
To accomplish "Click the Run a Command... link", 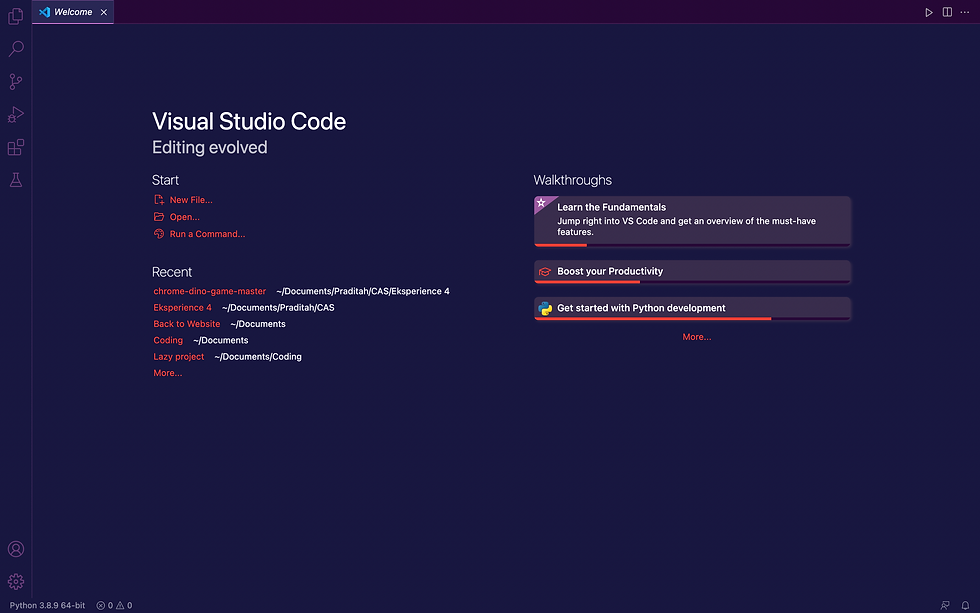I will coord(208,234).
